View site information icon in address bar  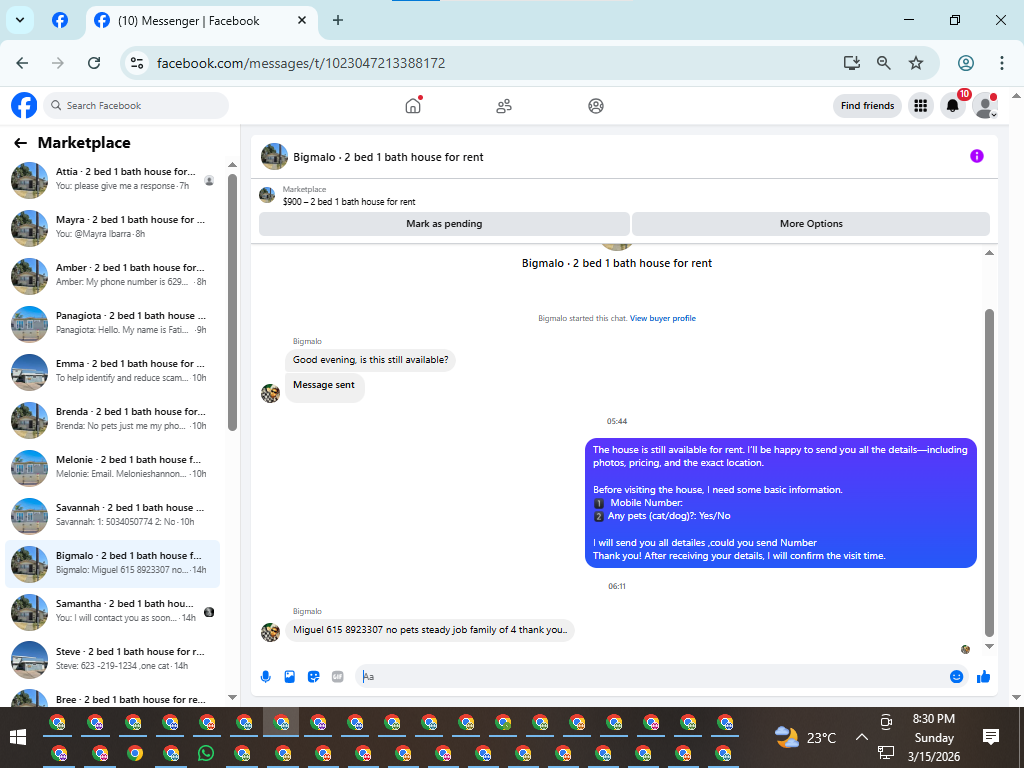[x=137, y=63]
